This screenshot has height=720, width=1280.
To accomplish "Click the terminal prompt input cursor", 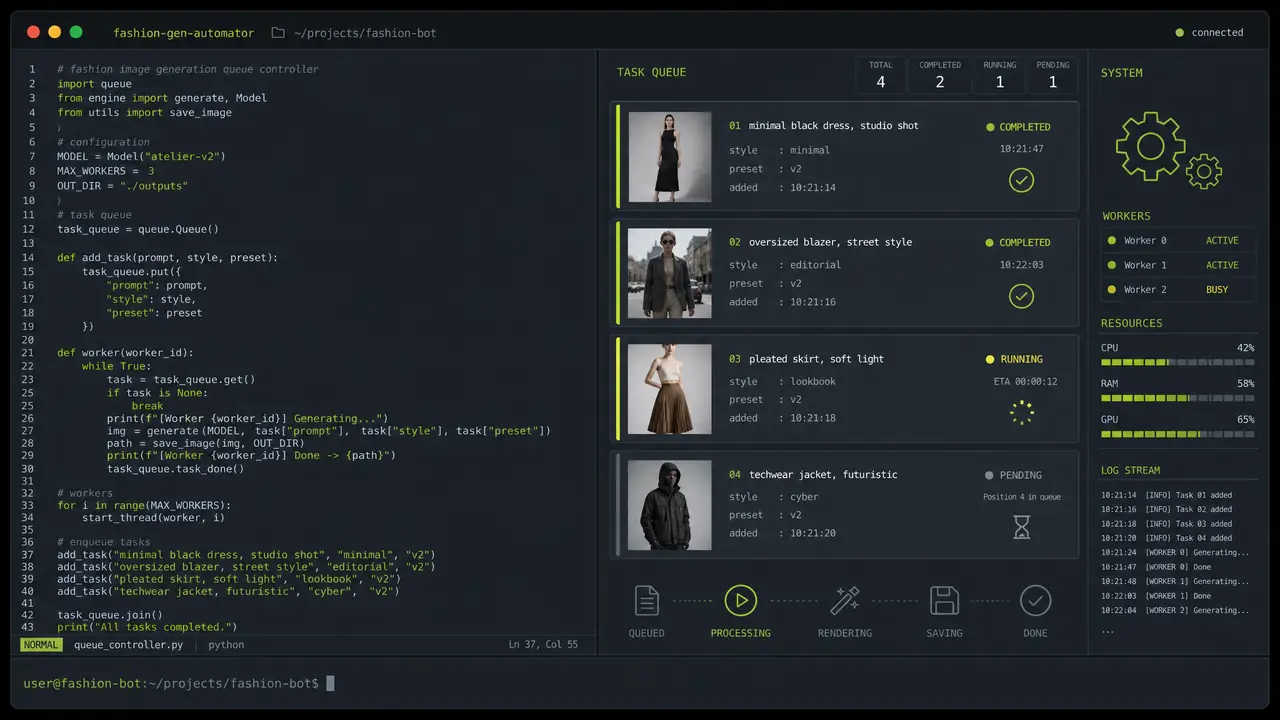I will 331,683.
